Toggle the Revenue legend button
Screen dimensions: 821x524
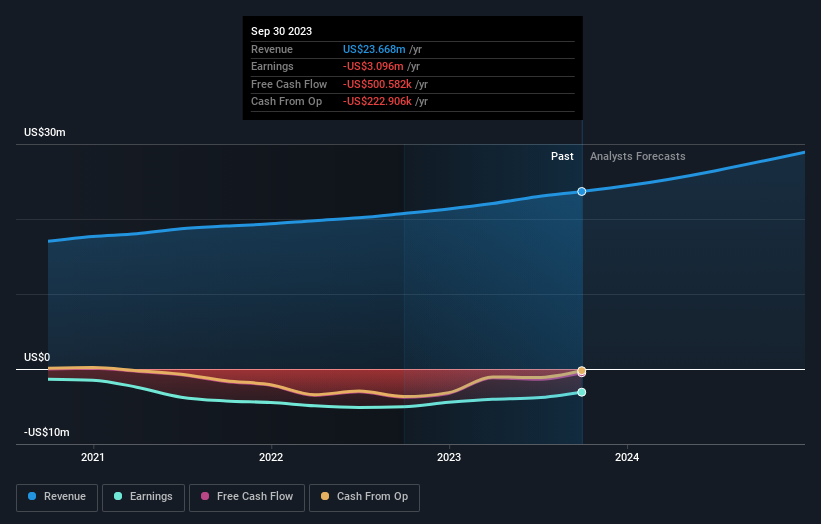coord(57,497)
